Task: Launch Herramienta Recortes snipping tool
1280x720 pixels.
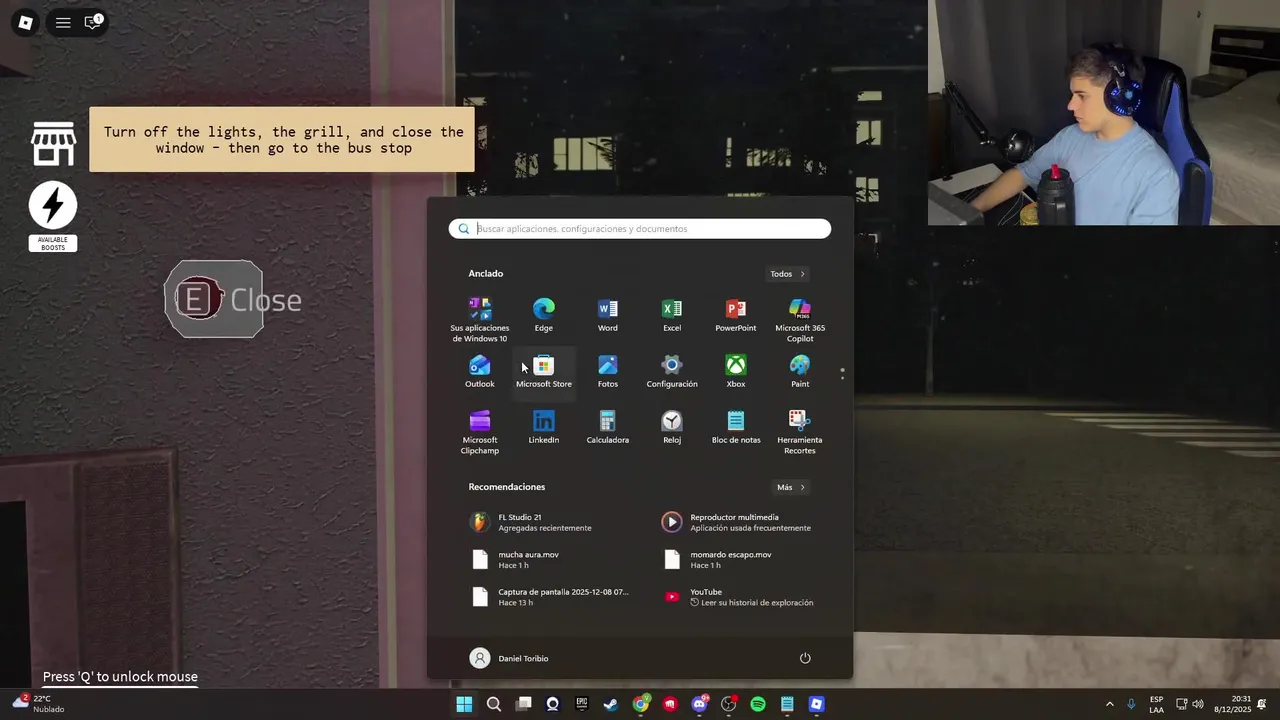Action: (800, 432)
